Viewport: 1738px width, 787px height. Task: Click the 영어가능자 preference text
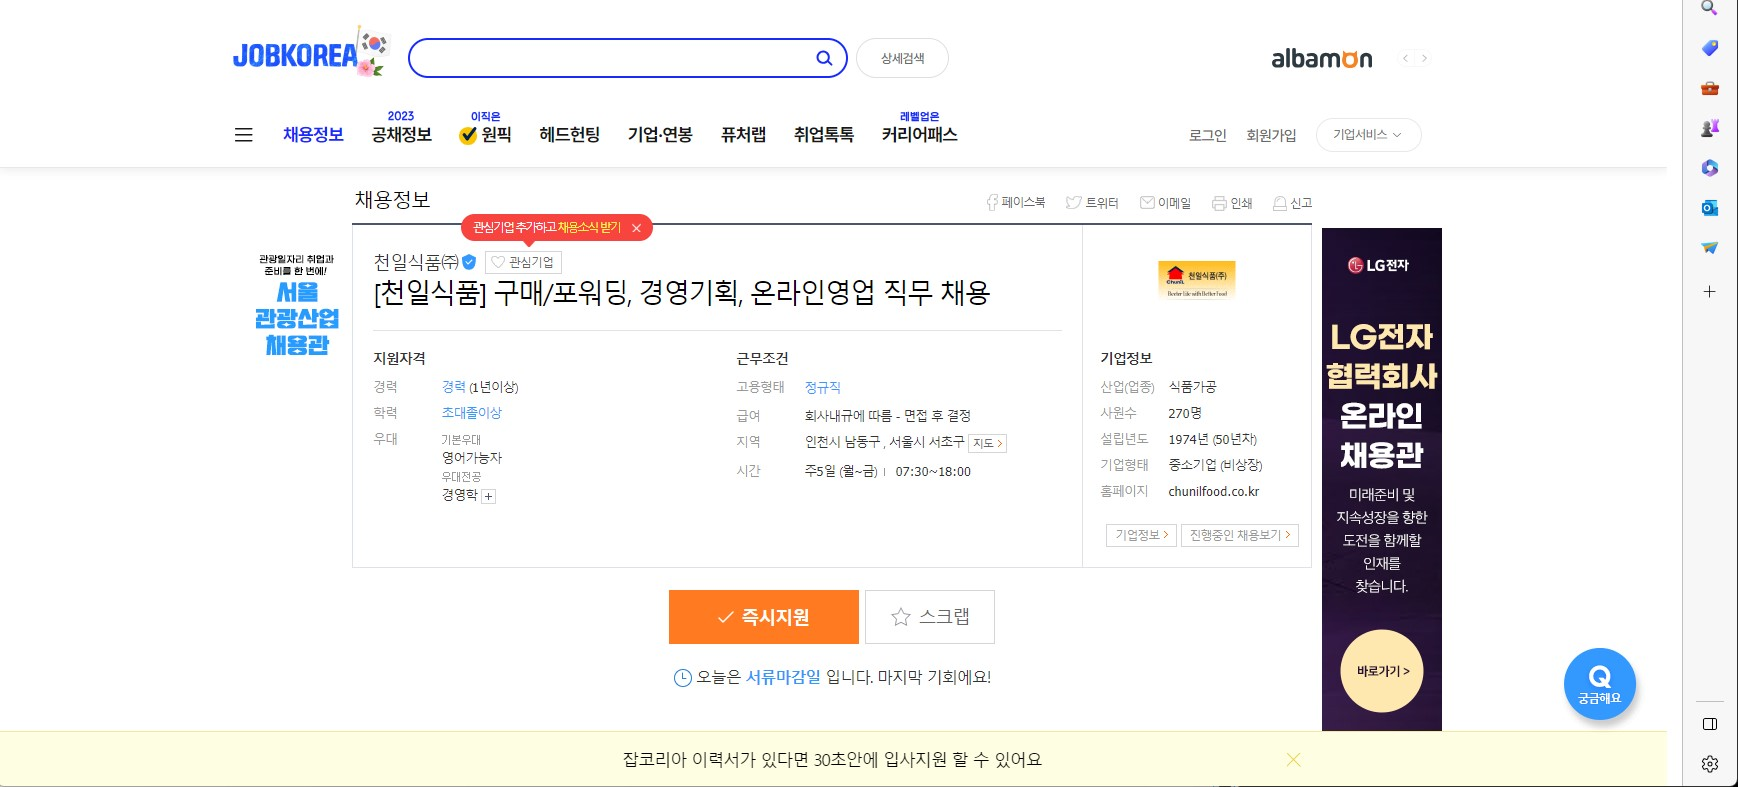[x=472, y=457]
